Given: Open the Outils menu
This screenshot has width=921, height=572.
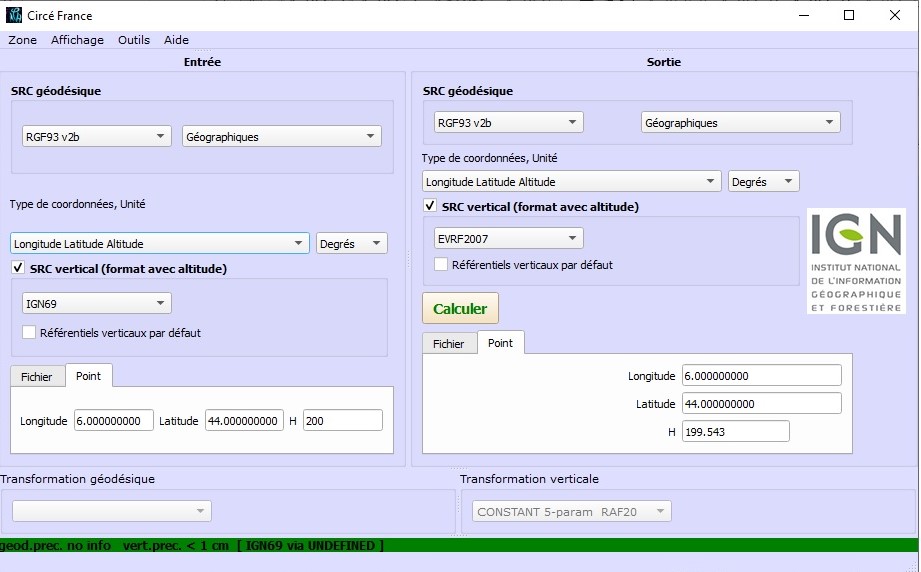Looking at the screenshot, I should click(x=134, y=40).
